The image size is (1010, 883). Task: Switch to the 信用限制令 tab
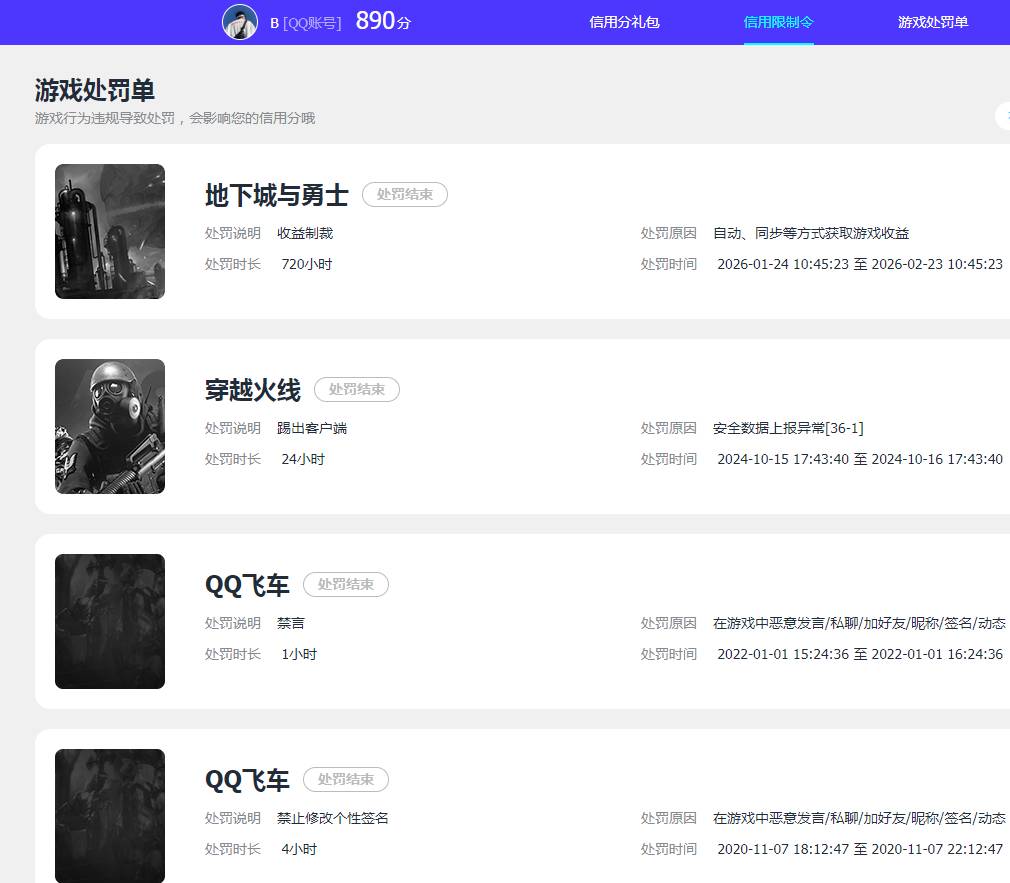[778, 22]
